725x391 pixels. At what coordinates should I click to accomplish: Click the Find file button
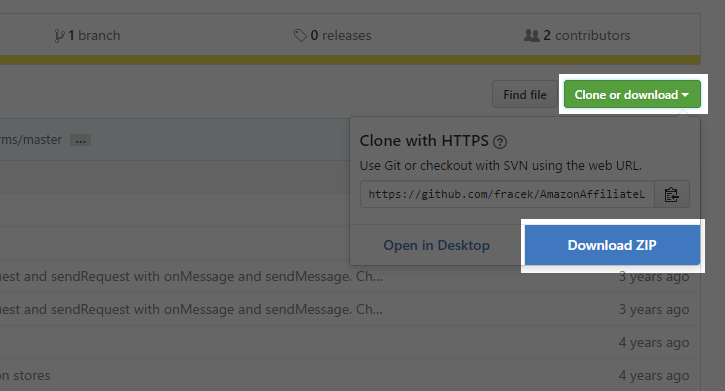(525, 94)
